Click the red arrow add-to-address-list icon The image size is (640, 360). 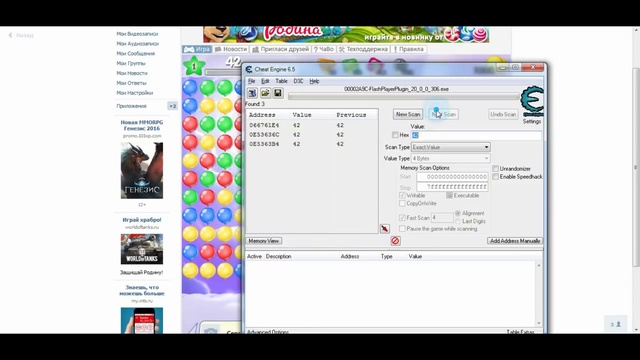point(384,229)
